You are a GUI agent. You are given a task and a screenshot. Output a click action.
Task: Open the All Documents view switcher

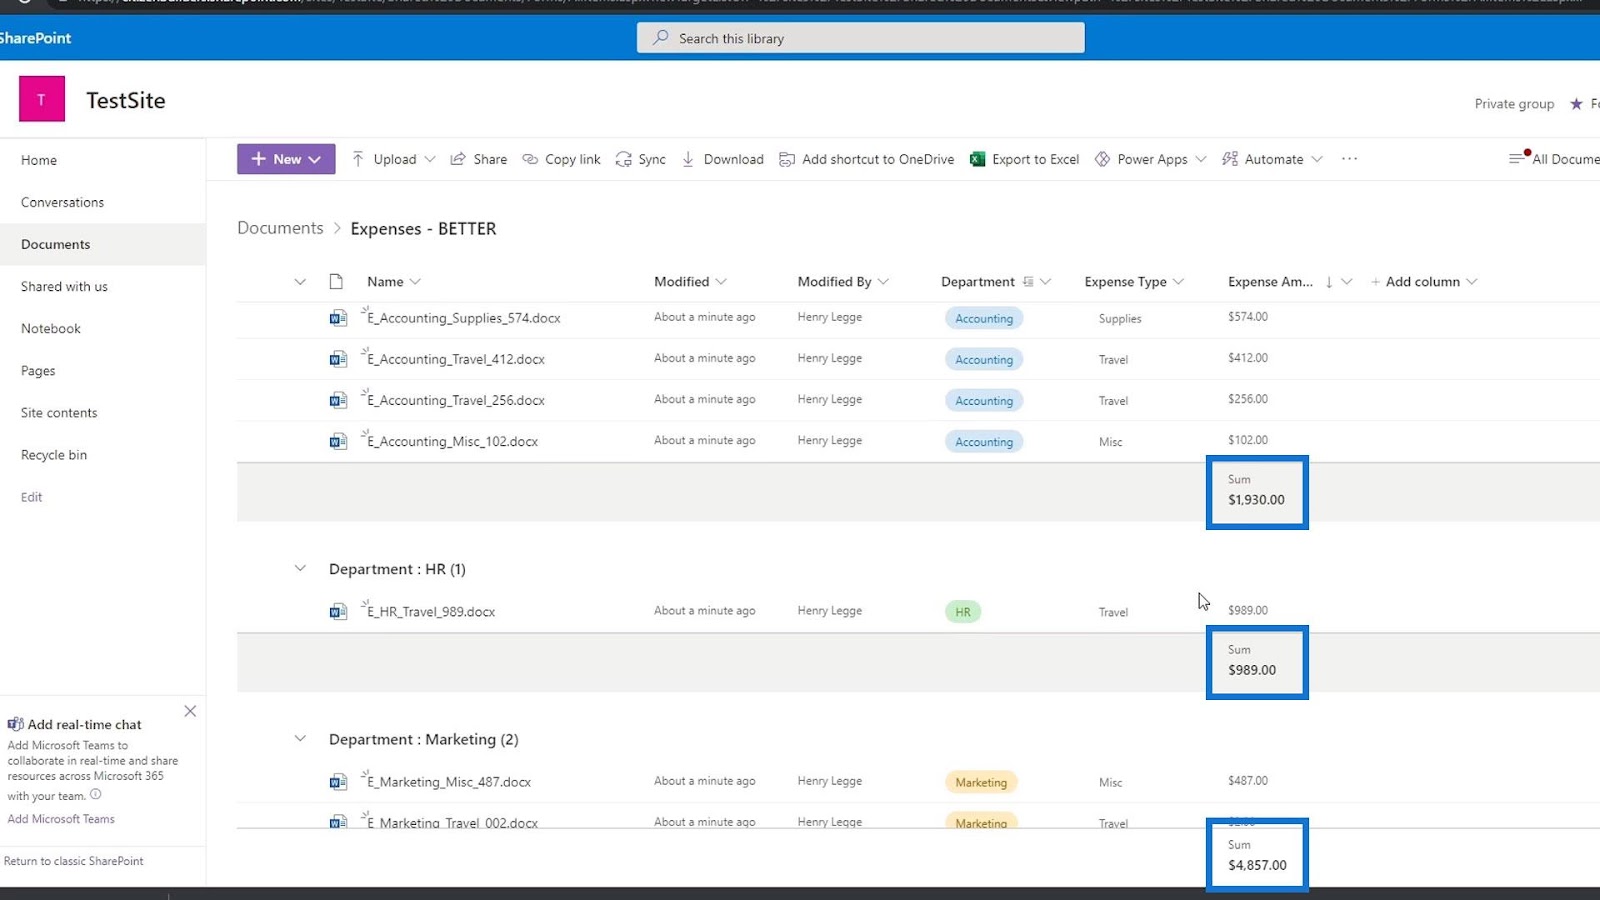1554,159
